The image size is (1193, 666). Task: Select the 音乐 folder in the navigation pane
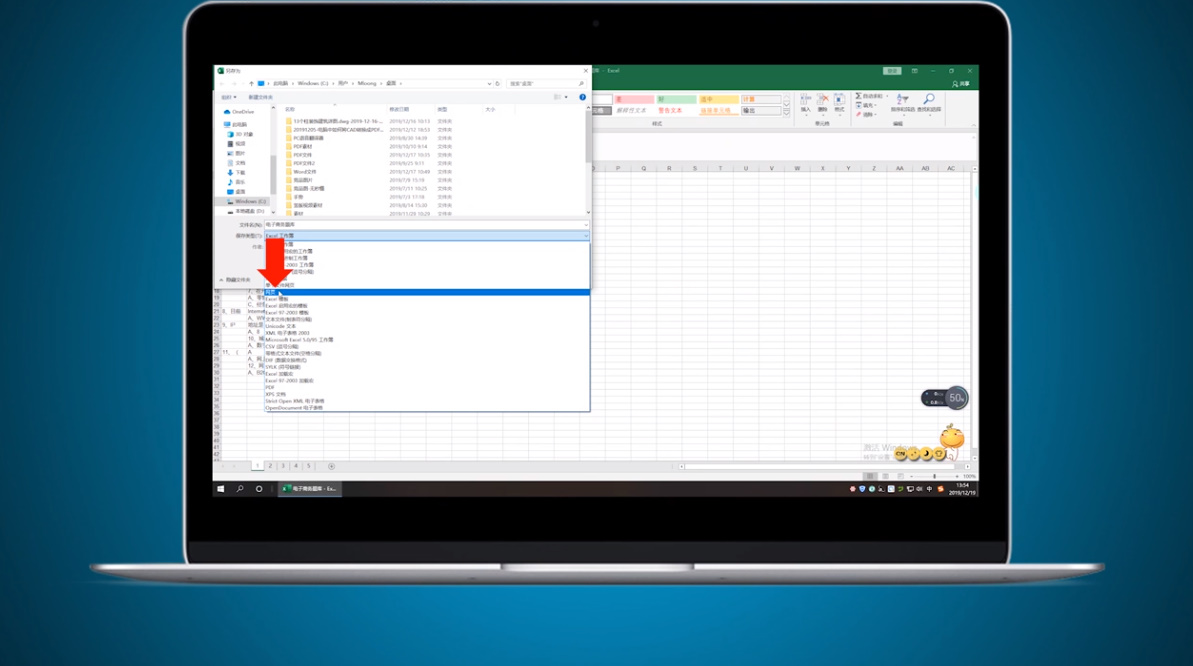pyautogui.click(x=237, y=183)
